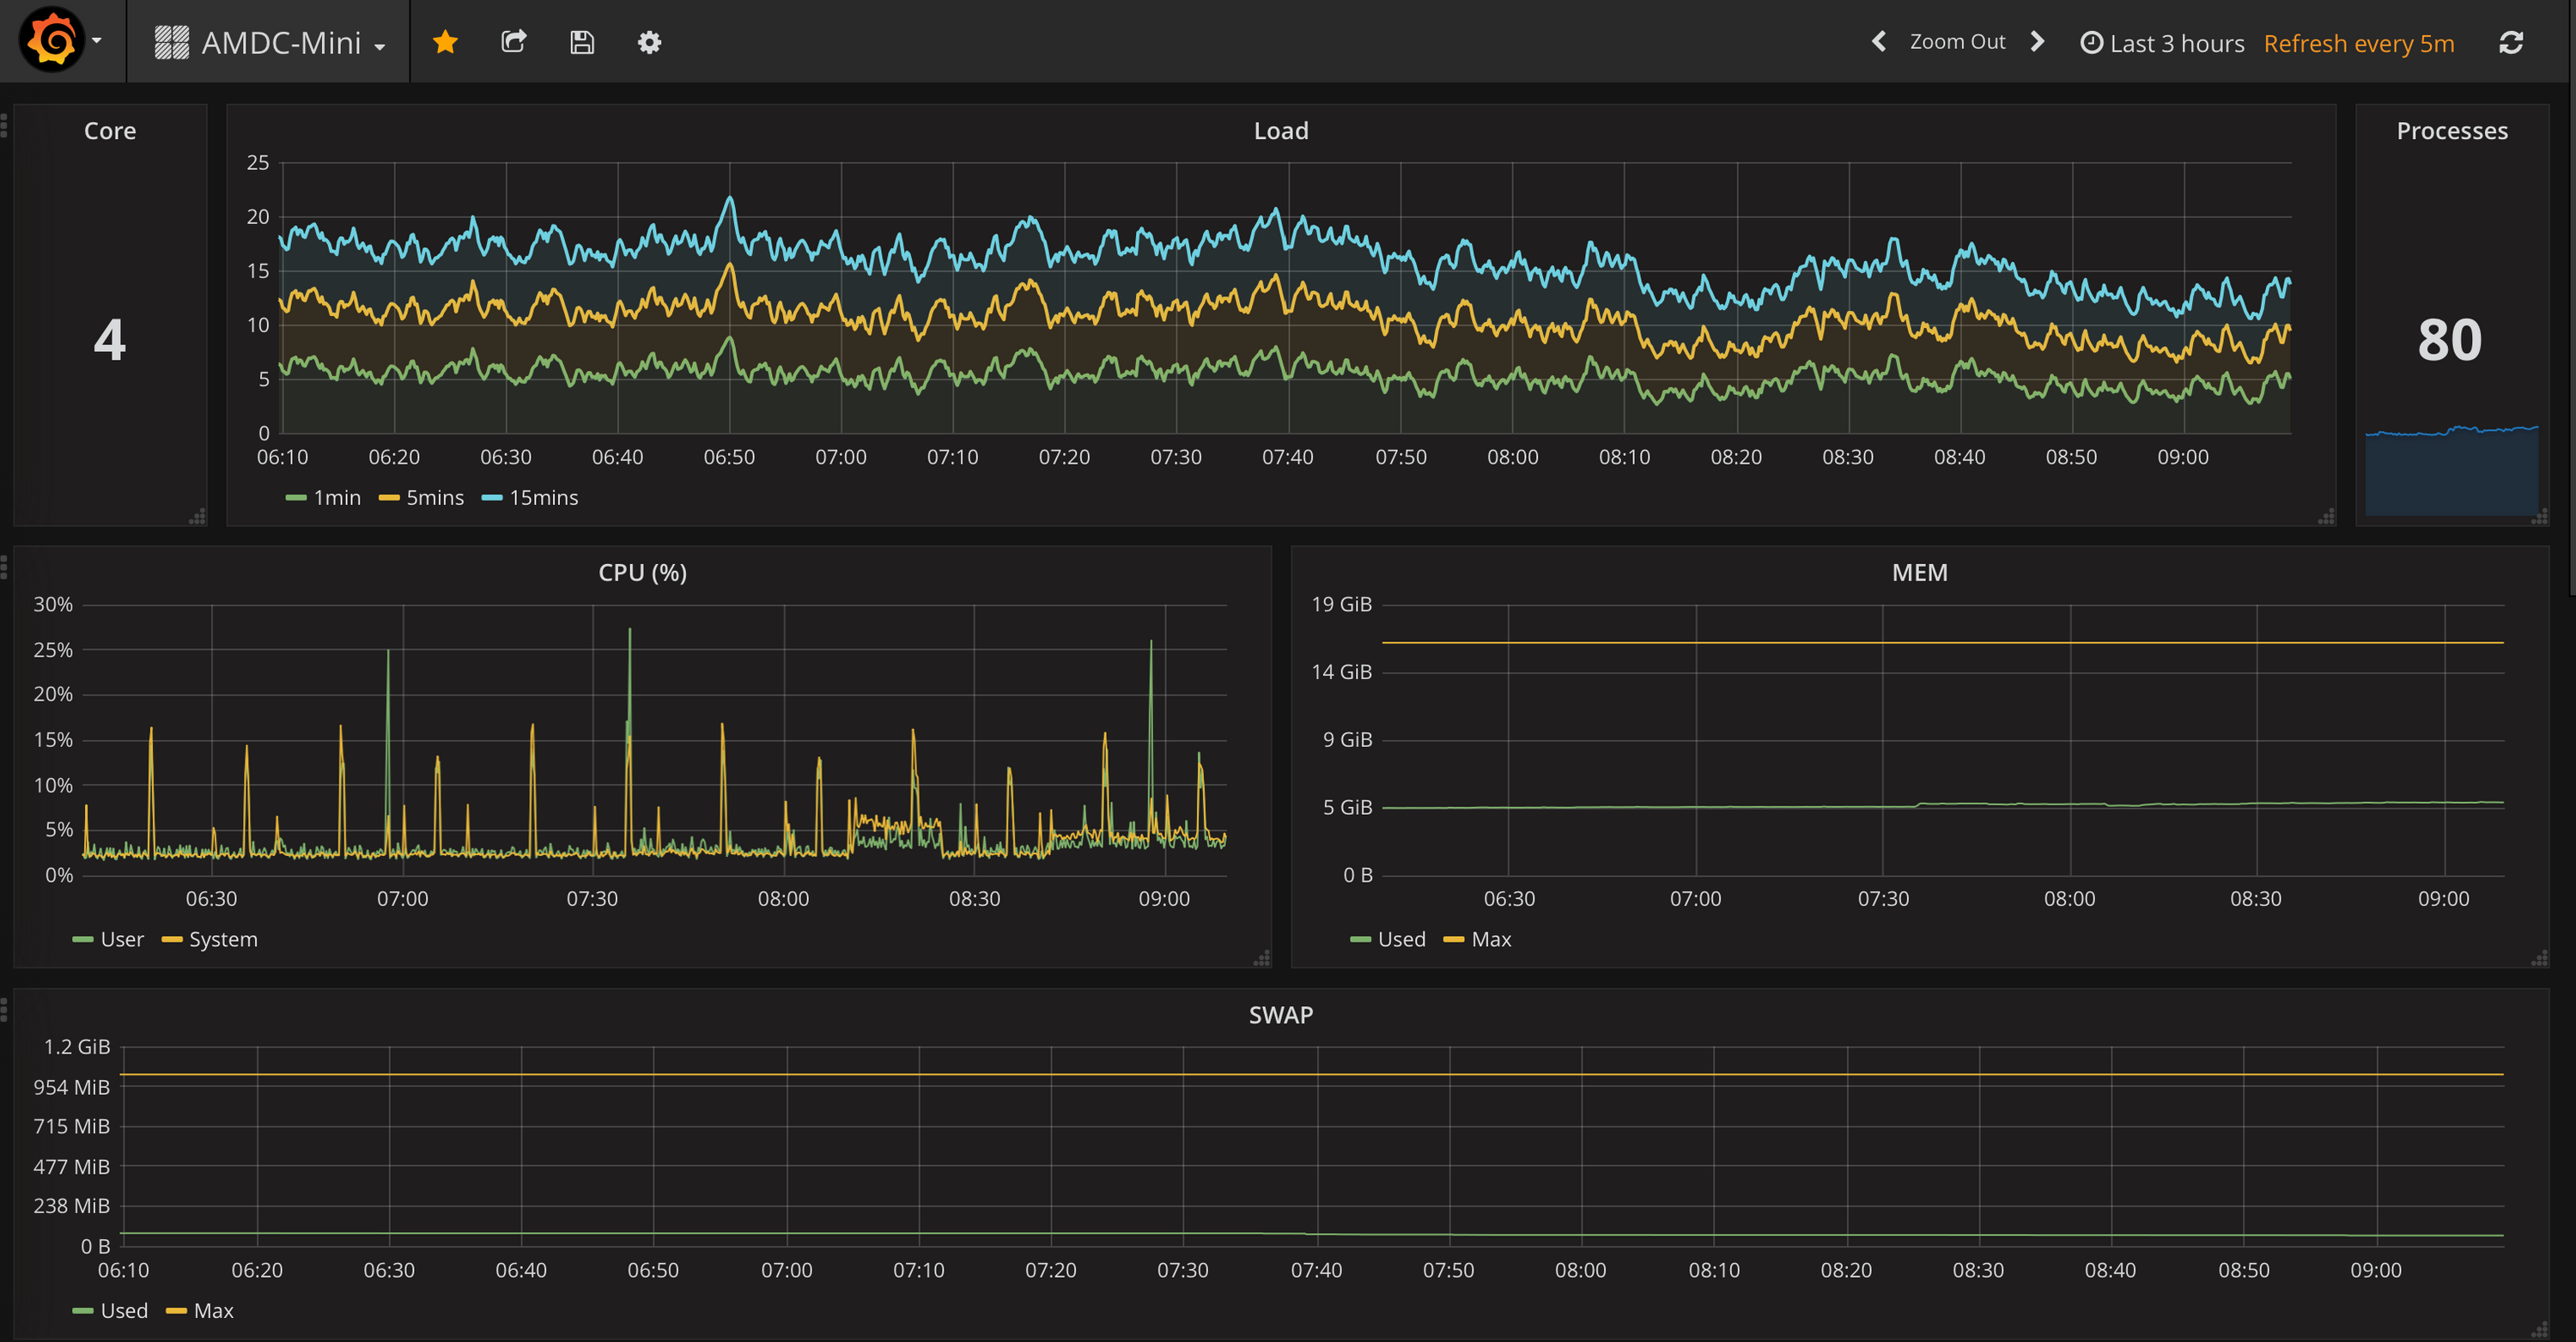The image size is (2576, 1342).
Task: Click the Processes stat value 80
Action: click(2450, 340)
